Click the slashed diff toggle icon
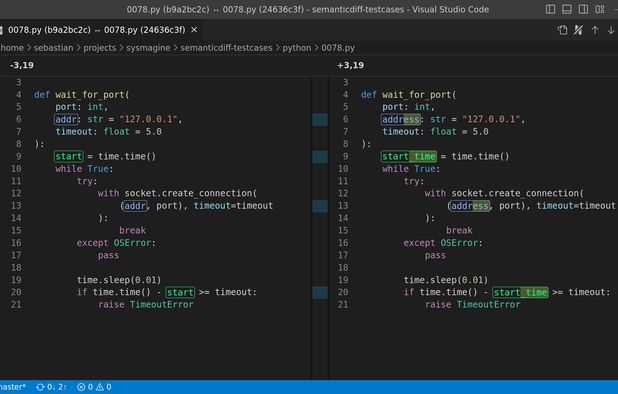The width and height of the screenshot is (618, 394). [x=578, y=30]
